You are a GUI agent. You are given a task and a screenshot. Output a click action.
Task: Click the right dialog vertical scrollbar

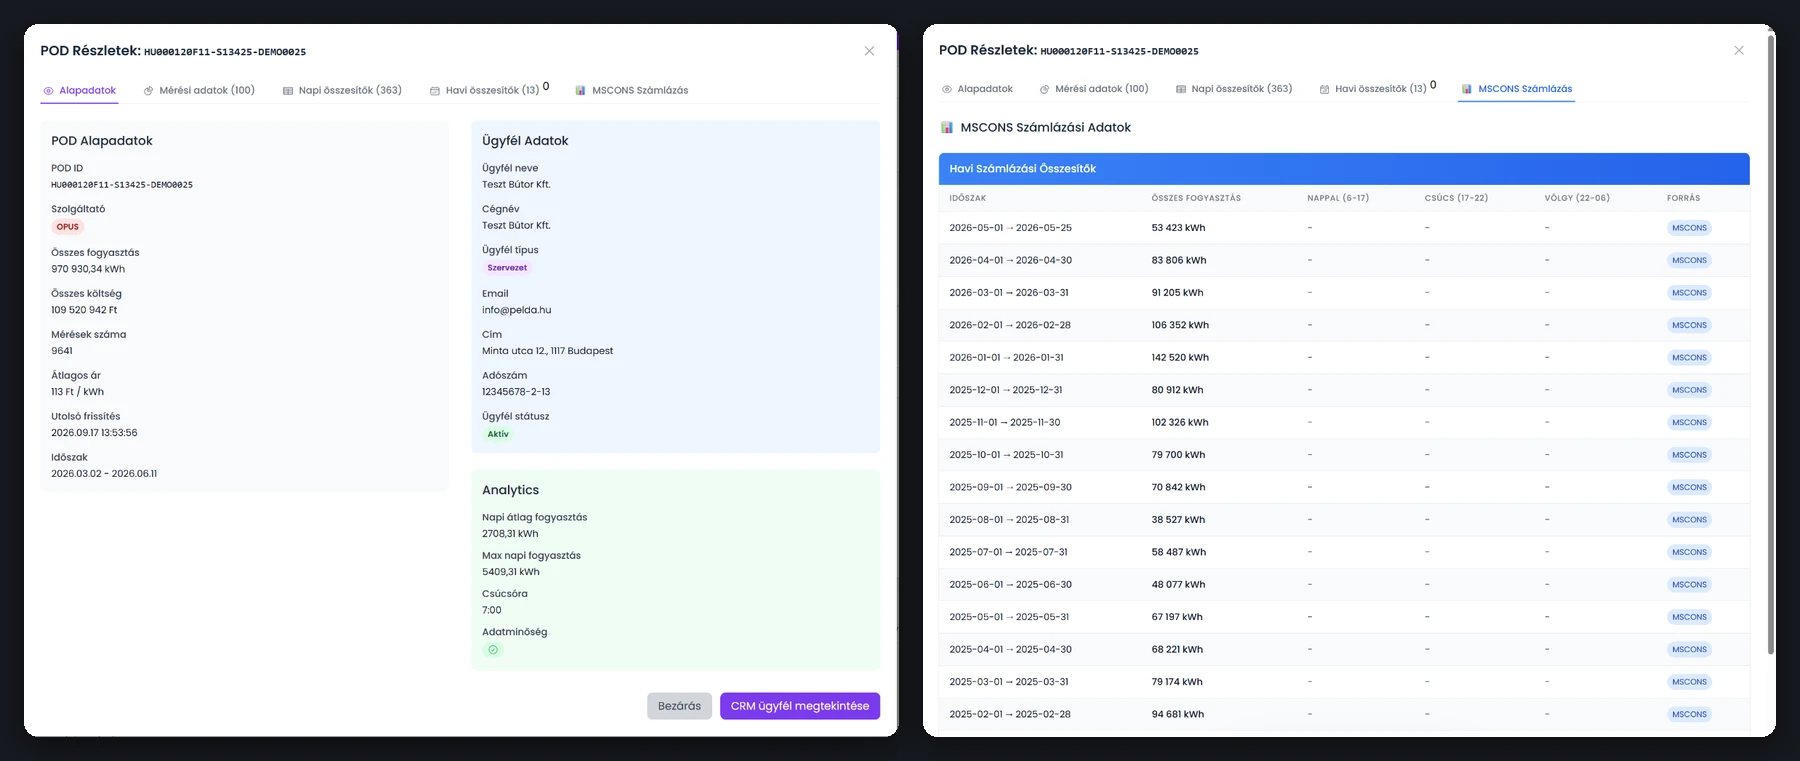coord(1771,345)
